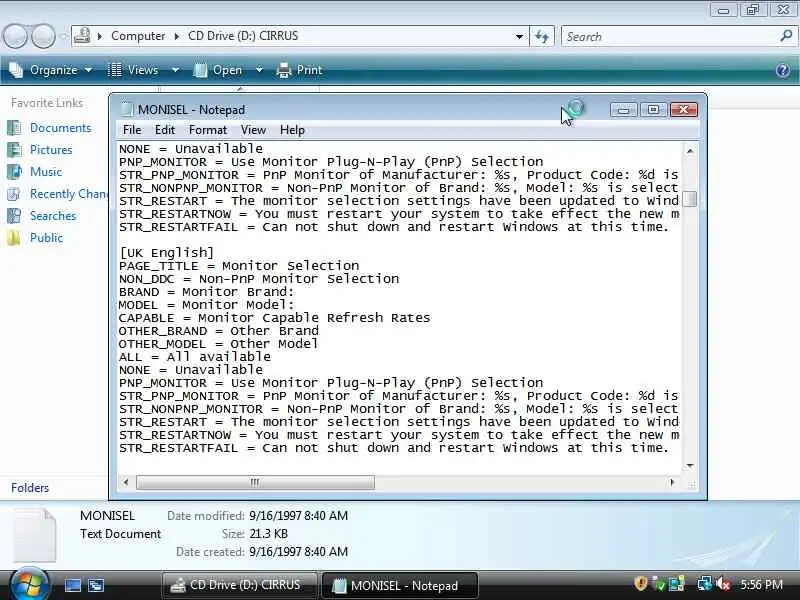800x600 pixels.
Task: Click the Documents folder icon
Action: (x=14, y=128)
